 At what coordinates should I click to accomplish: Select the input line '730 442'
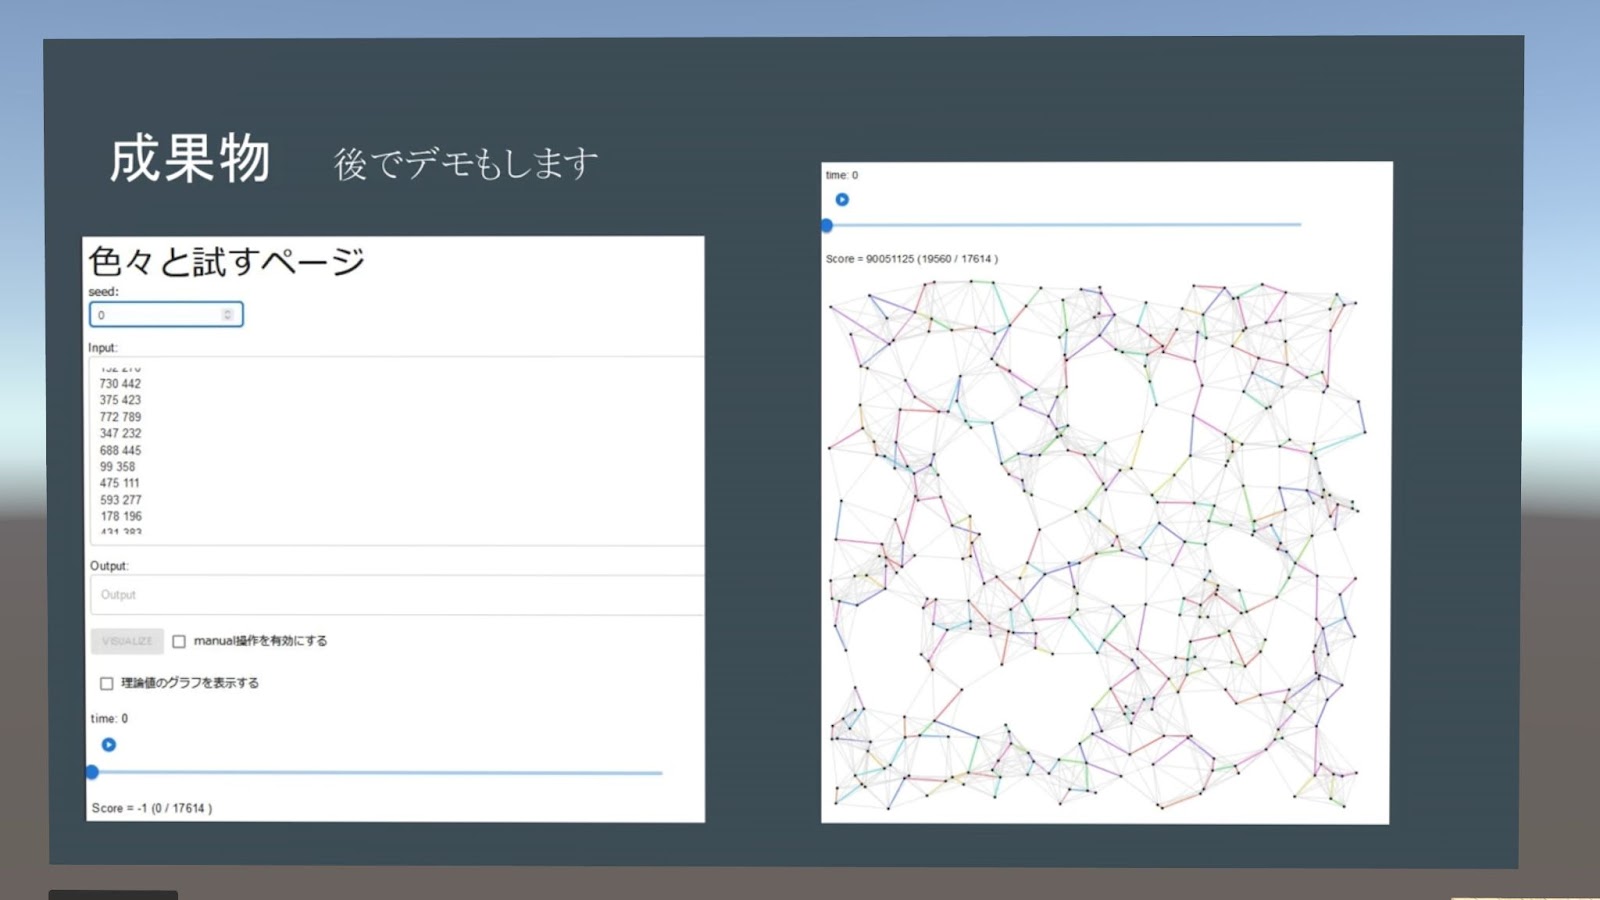coord(120,384)
